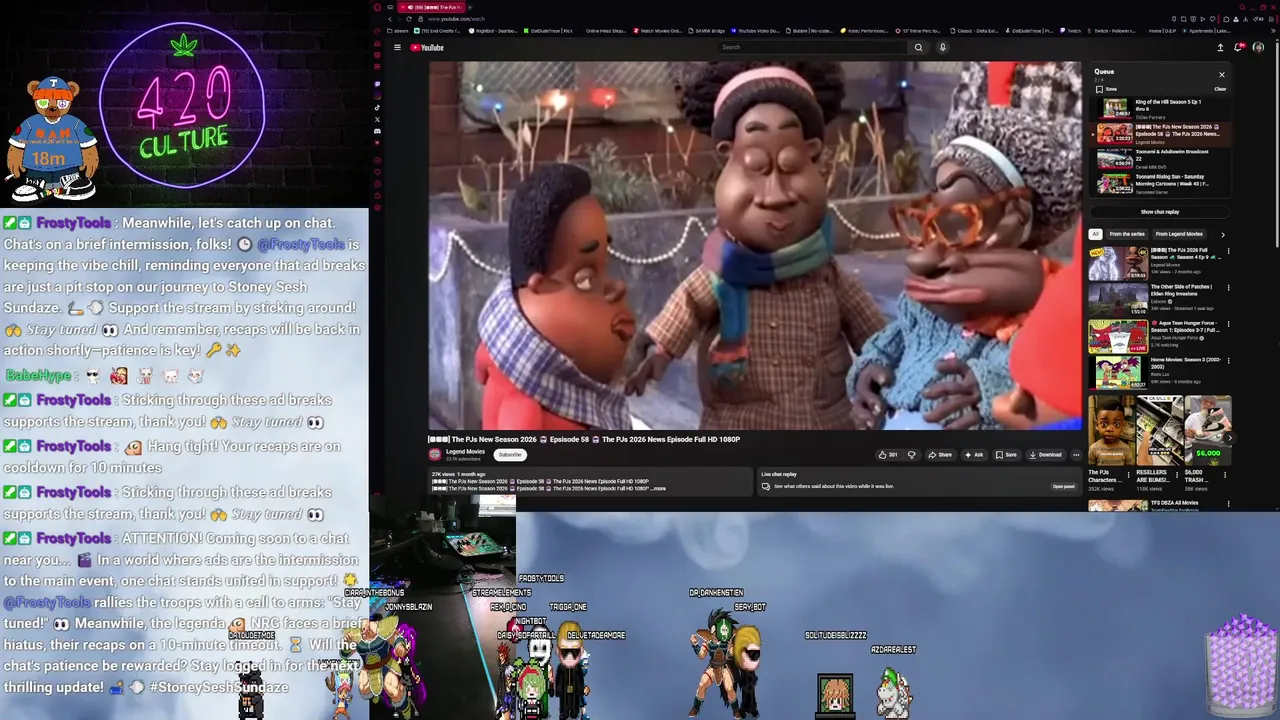The width and height of the screenshot is (1280, 720).
Task: Open The PJs Characters short thumbnail
Action: [1111, 430]
